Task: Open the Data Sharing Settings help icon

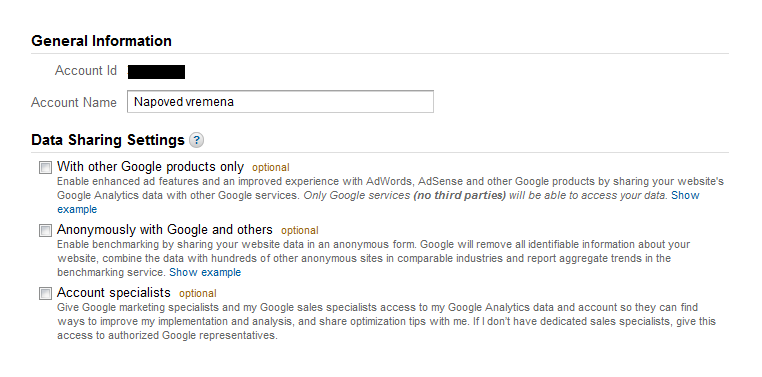Action: [196, 140]
